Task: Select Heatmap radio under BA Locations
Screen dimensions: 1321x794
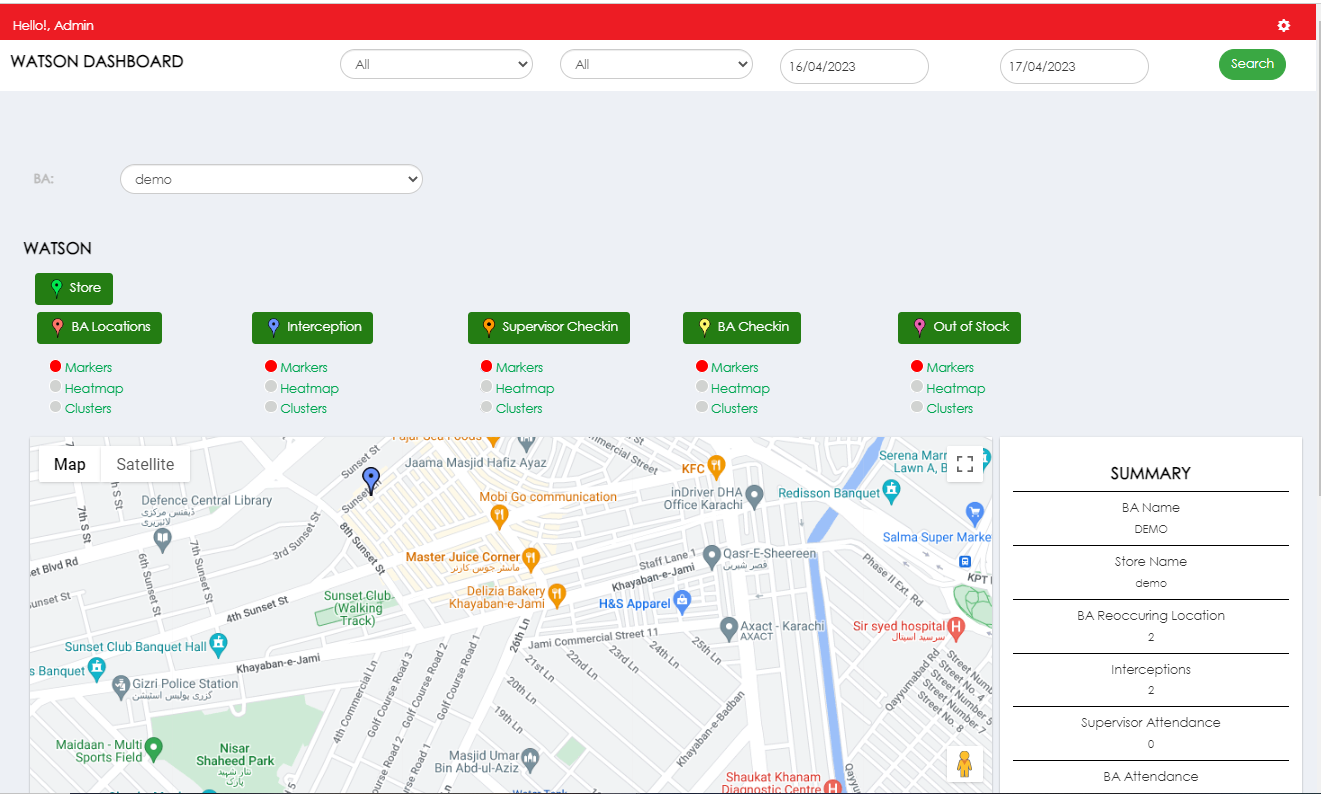Action: coord(56,387)
